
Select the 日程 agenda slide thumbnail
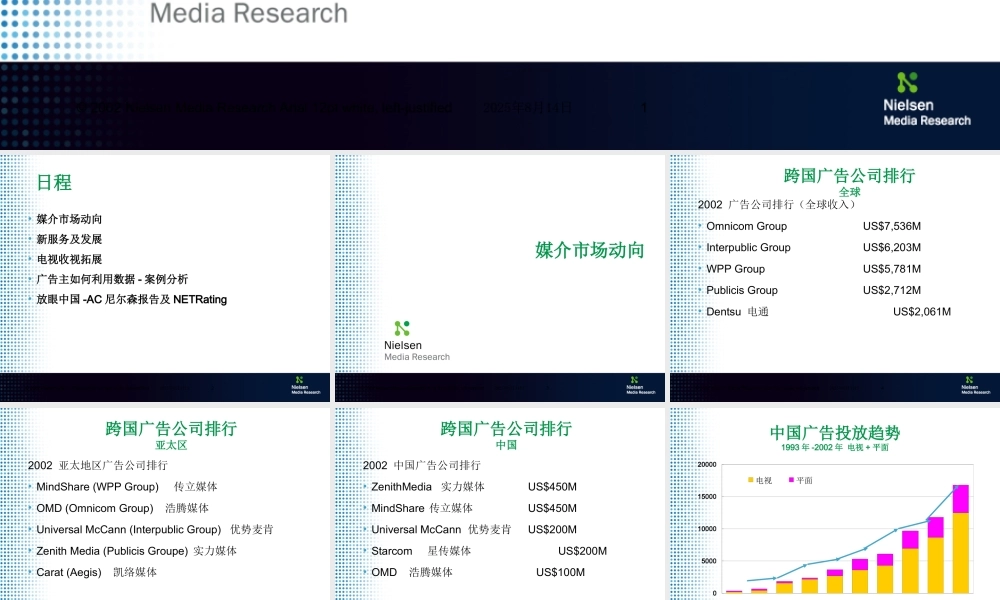tap(165, 278)
